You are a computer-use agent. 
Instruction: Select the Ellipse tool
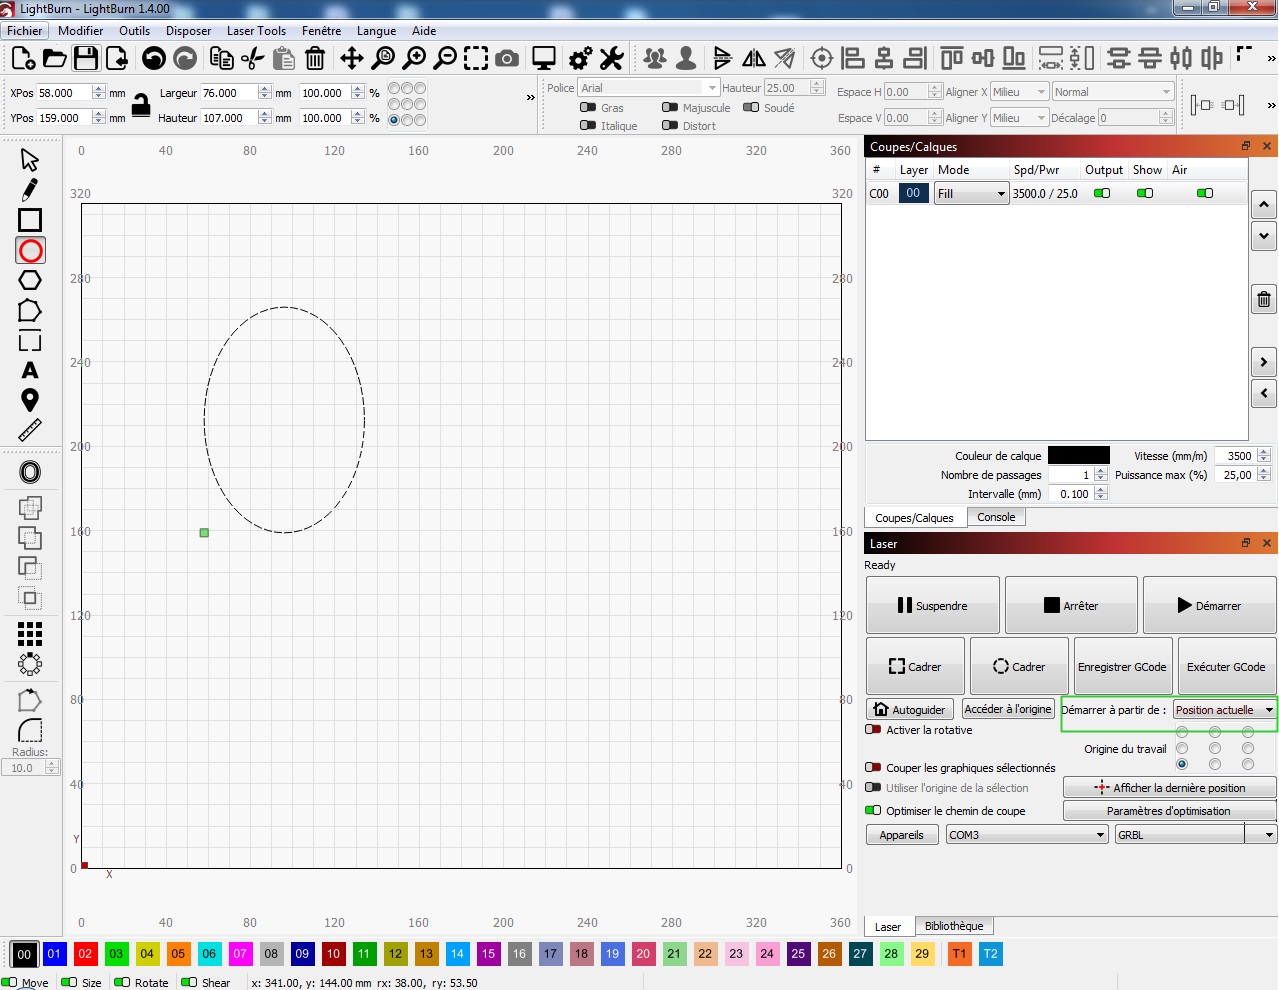tap(30, 250)
